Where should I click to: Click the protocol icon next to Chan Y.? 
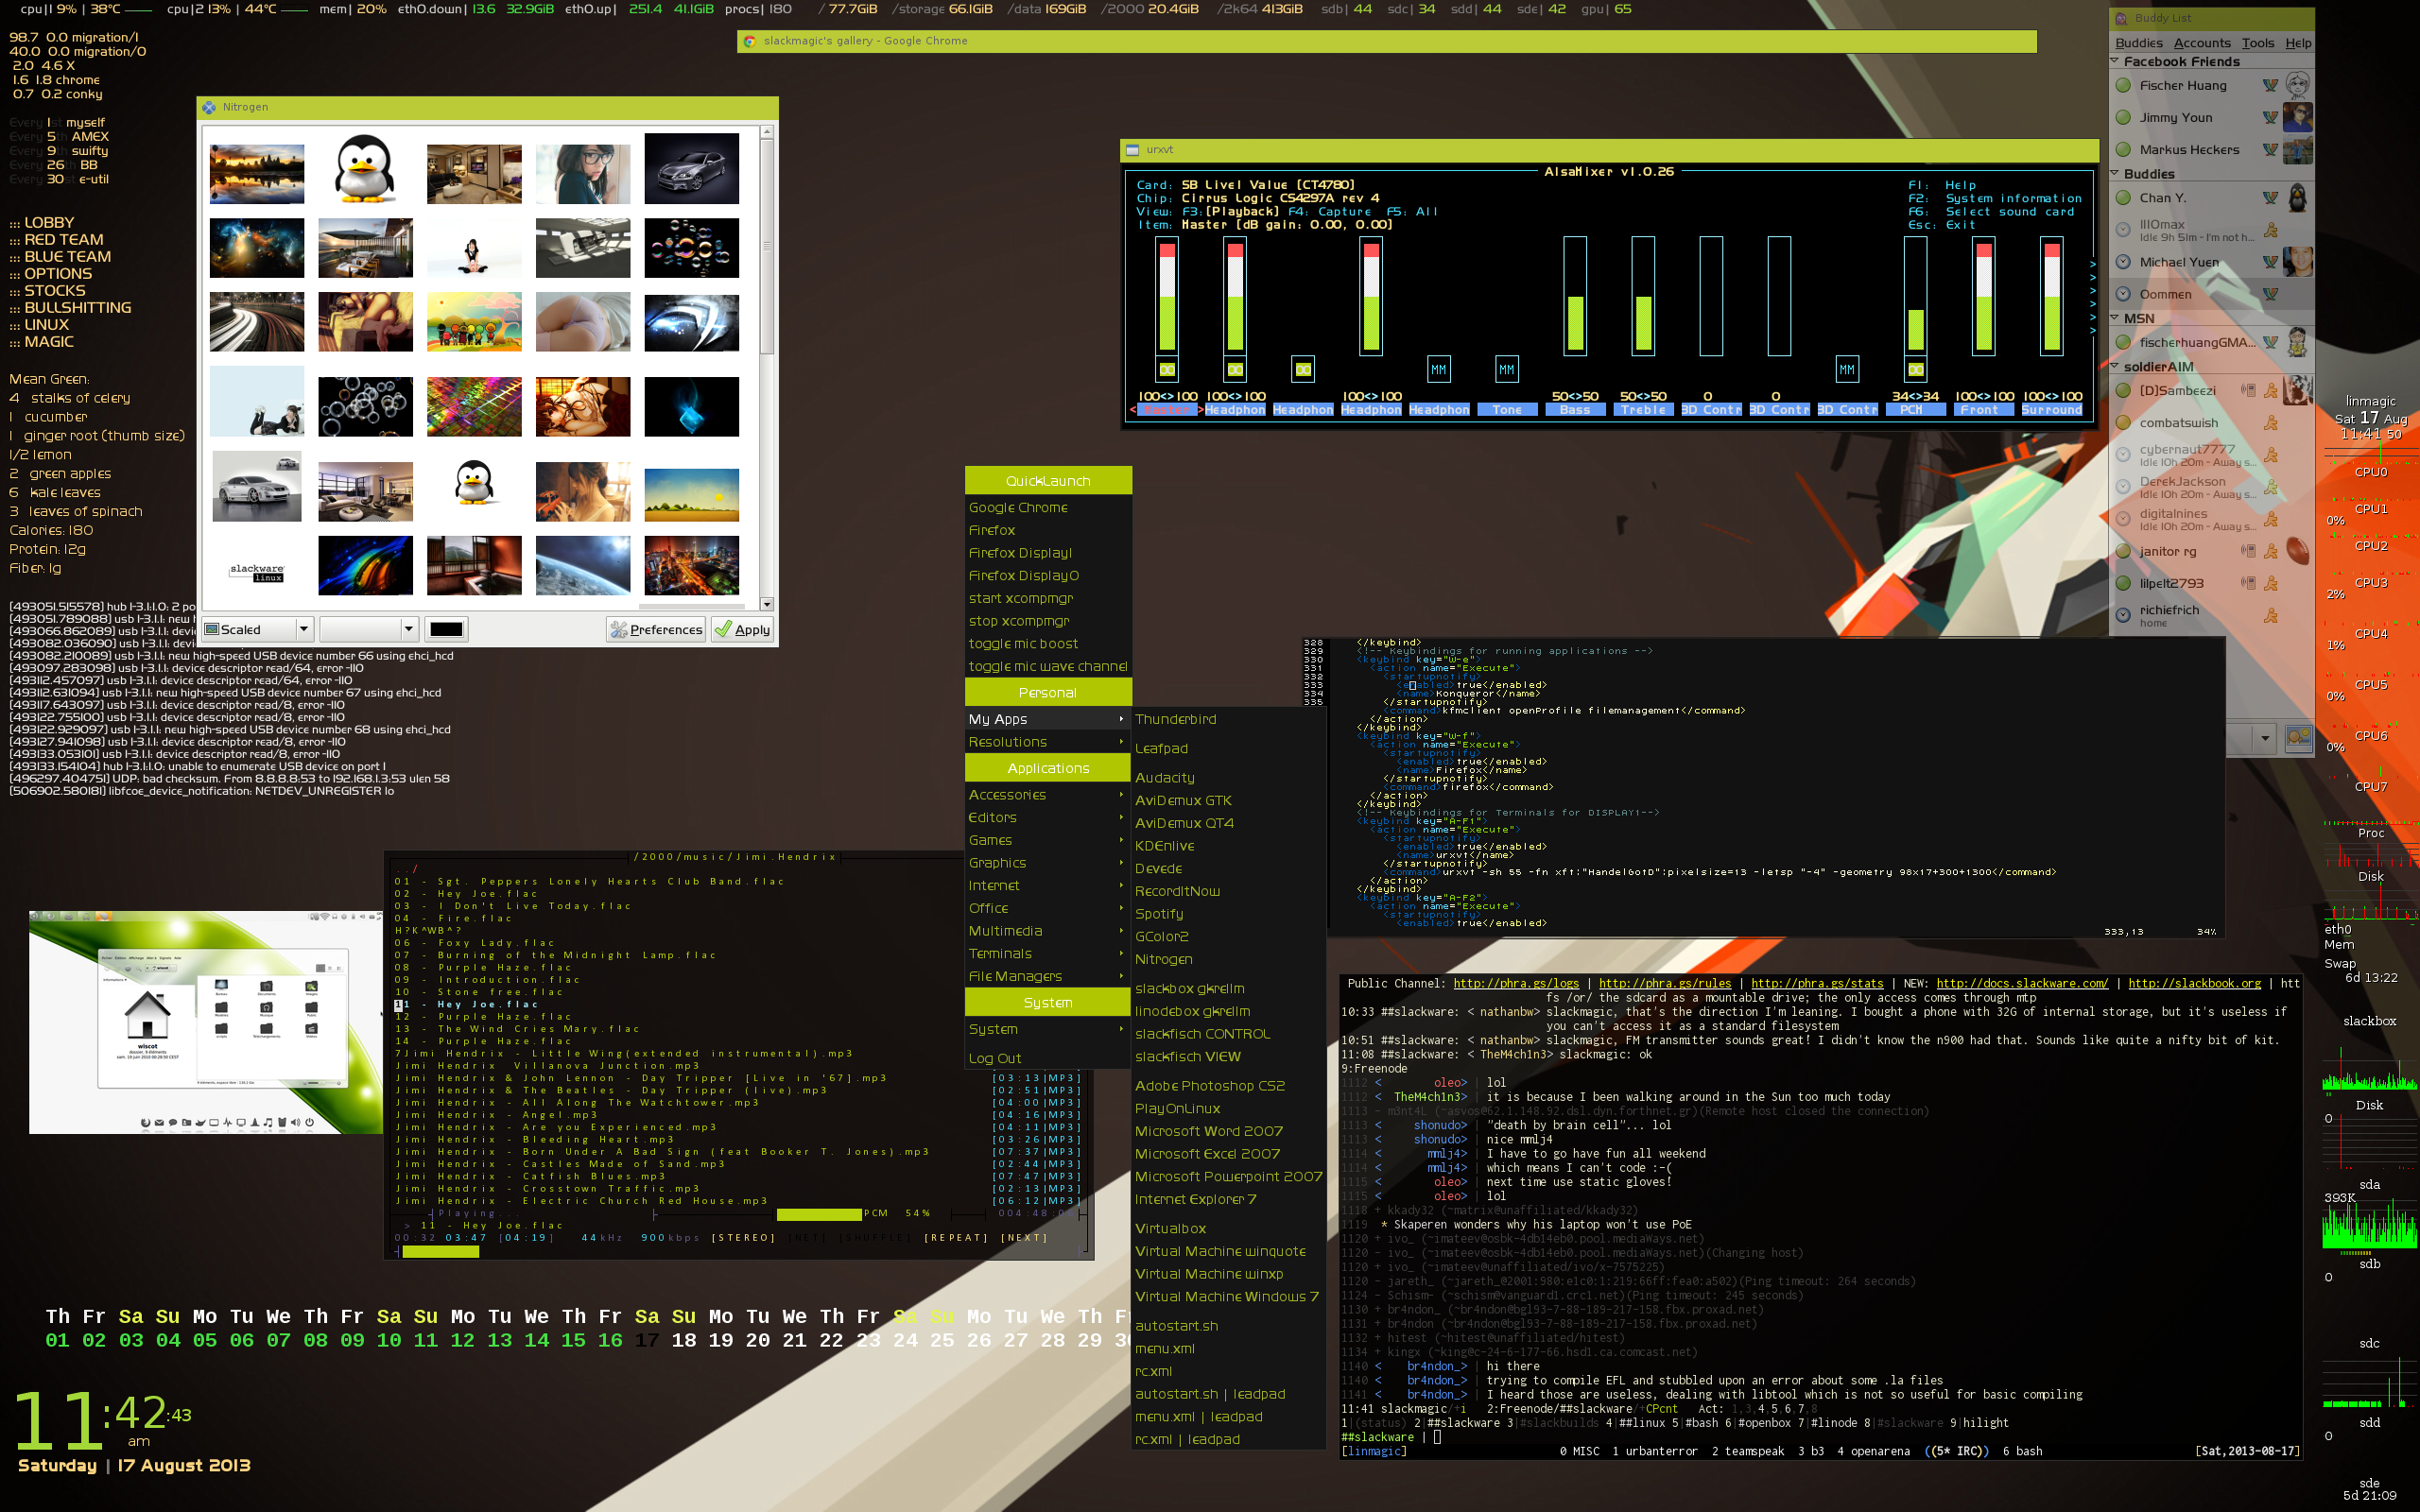tap(2270, 198)
